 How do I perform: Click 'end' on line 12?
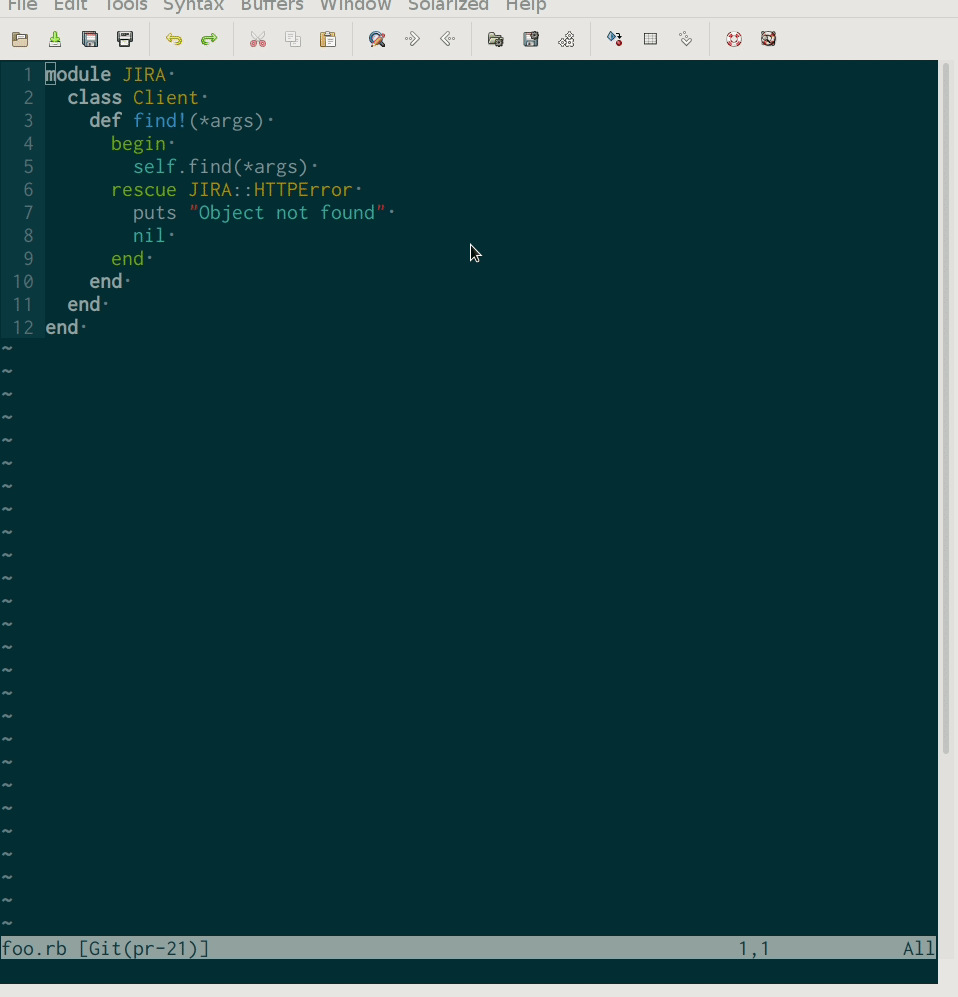tap(62, 327)
